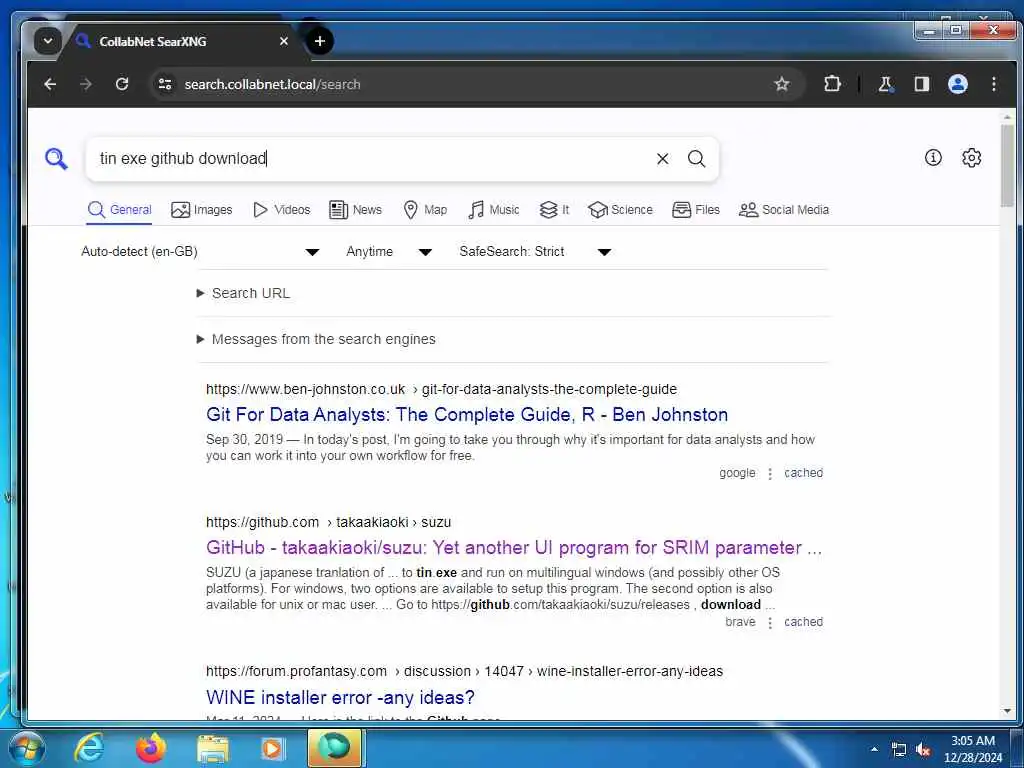Open cached link for brave result
The width and height of the screenshot is (1024, 768).
click(803, 622)
